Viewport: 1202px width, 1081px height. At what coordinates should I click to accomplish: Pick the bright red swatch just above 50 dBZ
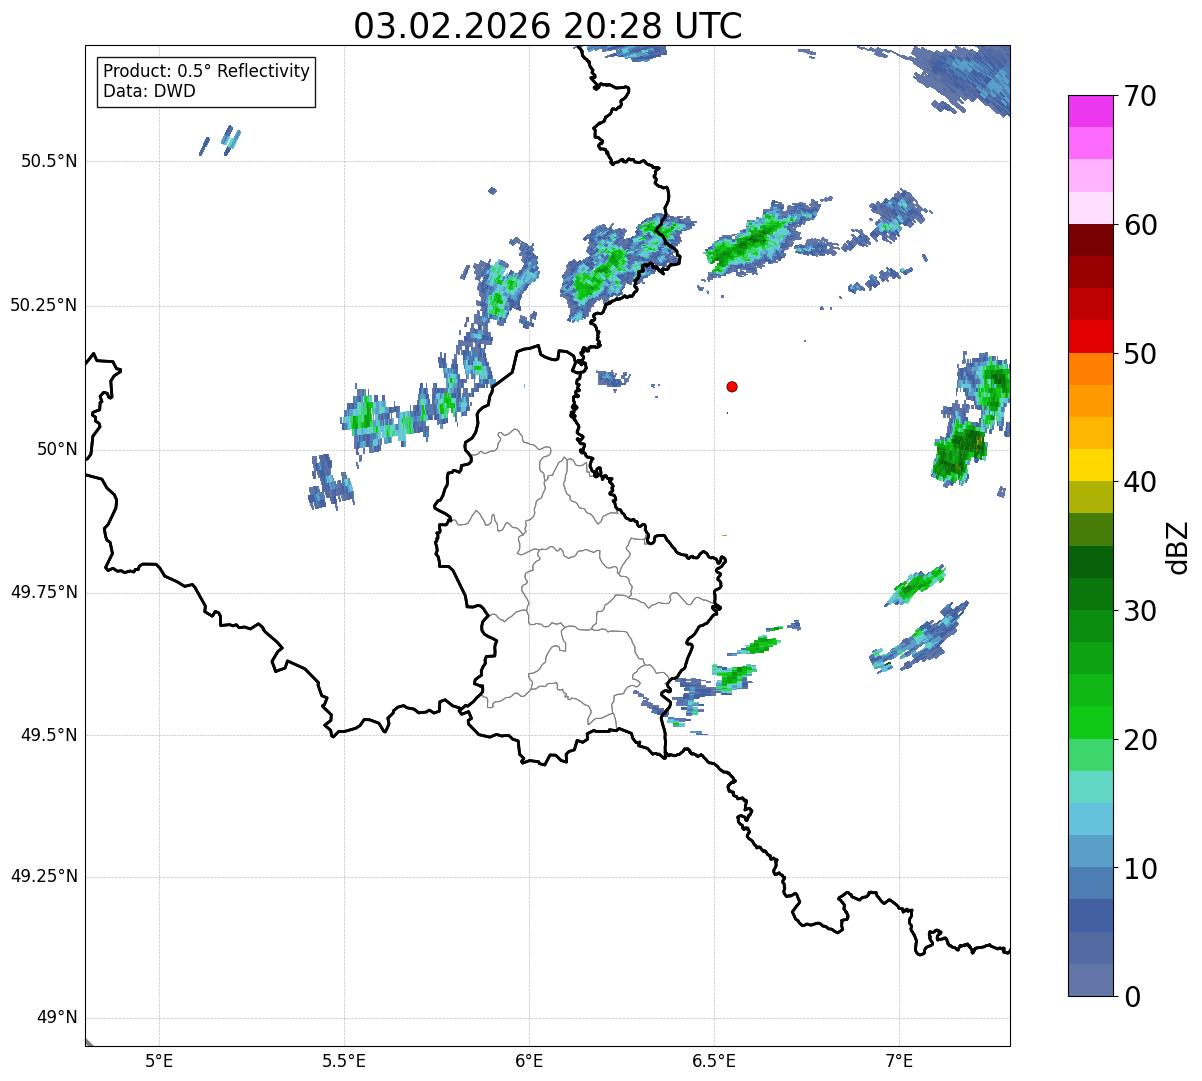pos(1090,336)
